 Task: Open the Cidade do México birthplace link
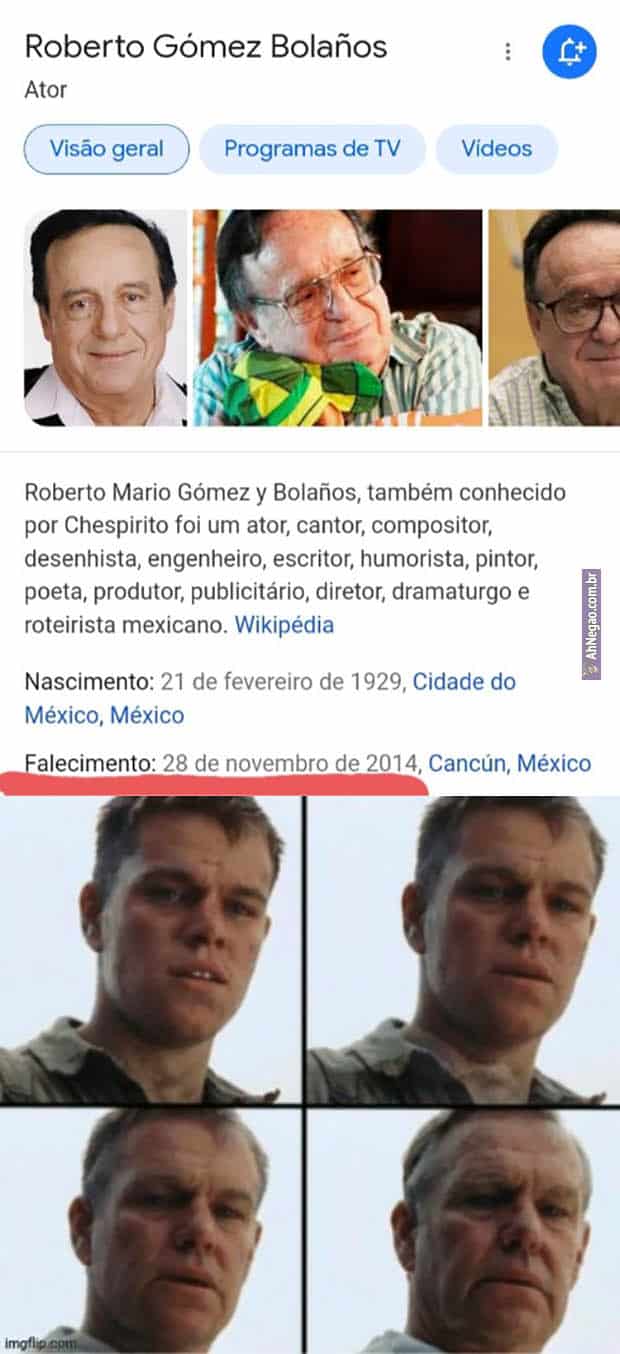[x=270, y=698]
